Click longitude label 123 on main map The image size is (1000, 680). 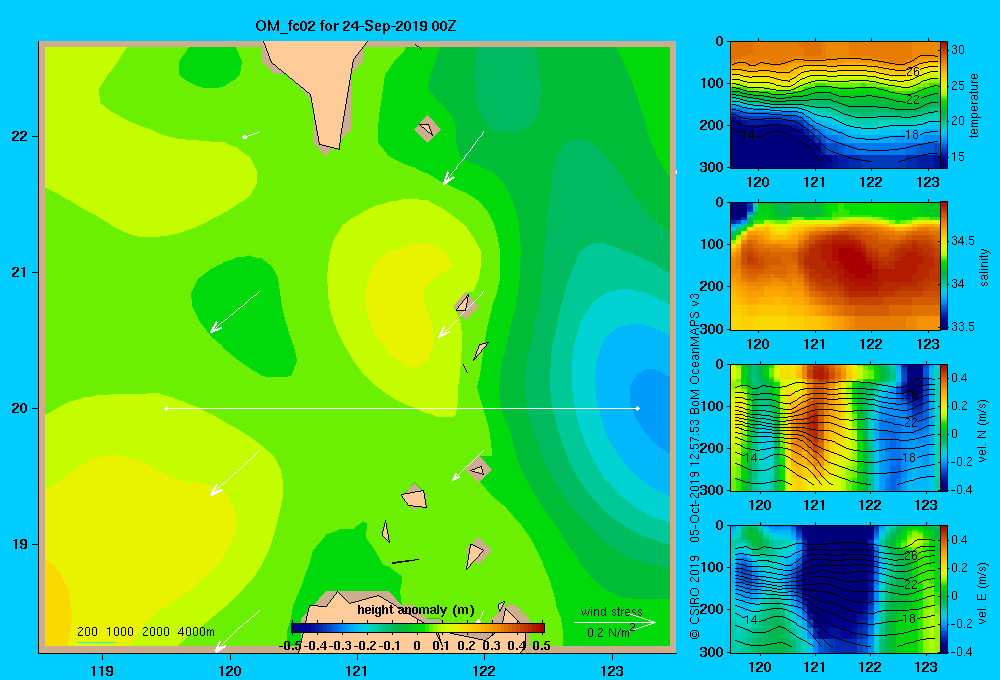(x=612, y=670)
